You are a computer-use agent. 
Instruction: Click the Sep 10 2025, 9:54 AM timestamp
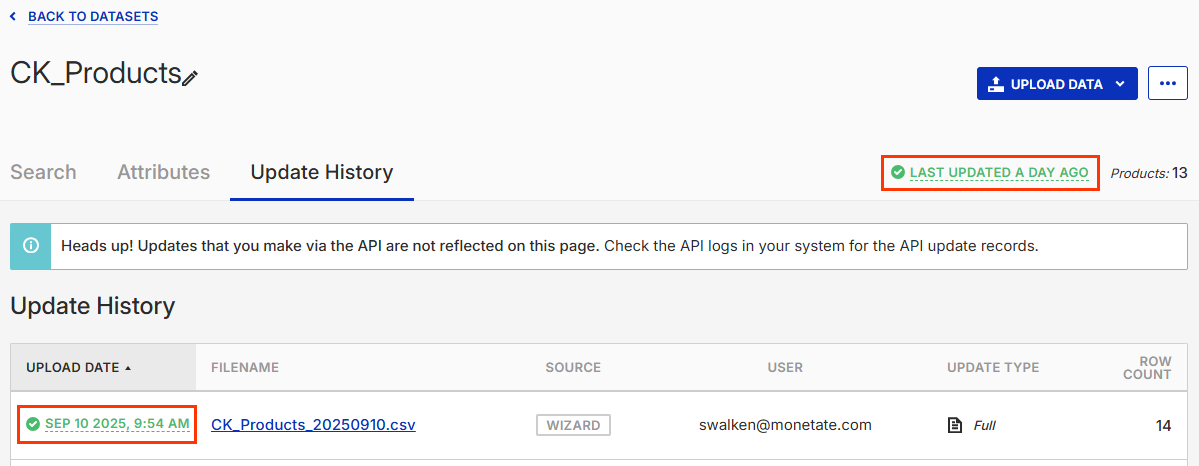click(x=116, y=425)
